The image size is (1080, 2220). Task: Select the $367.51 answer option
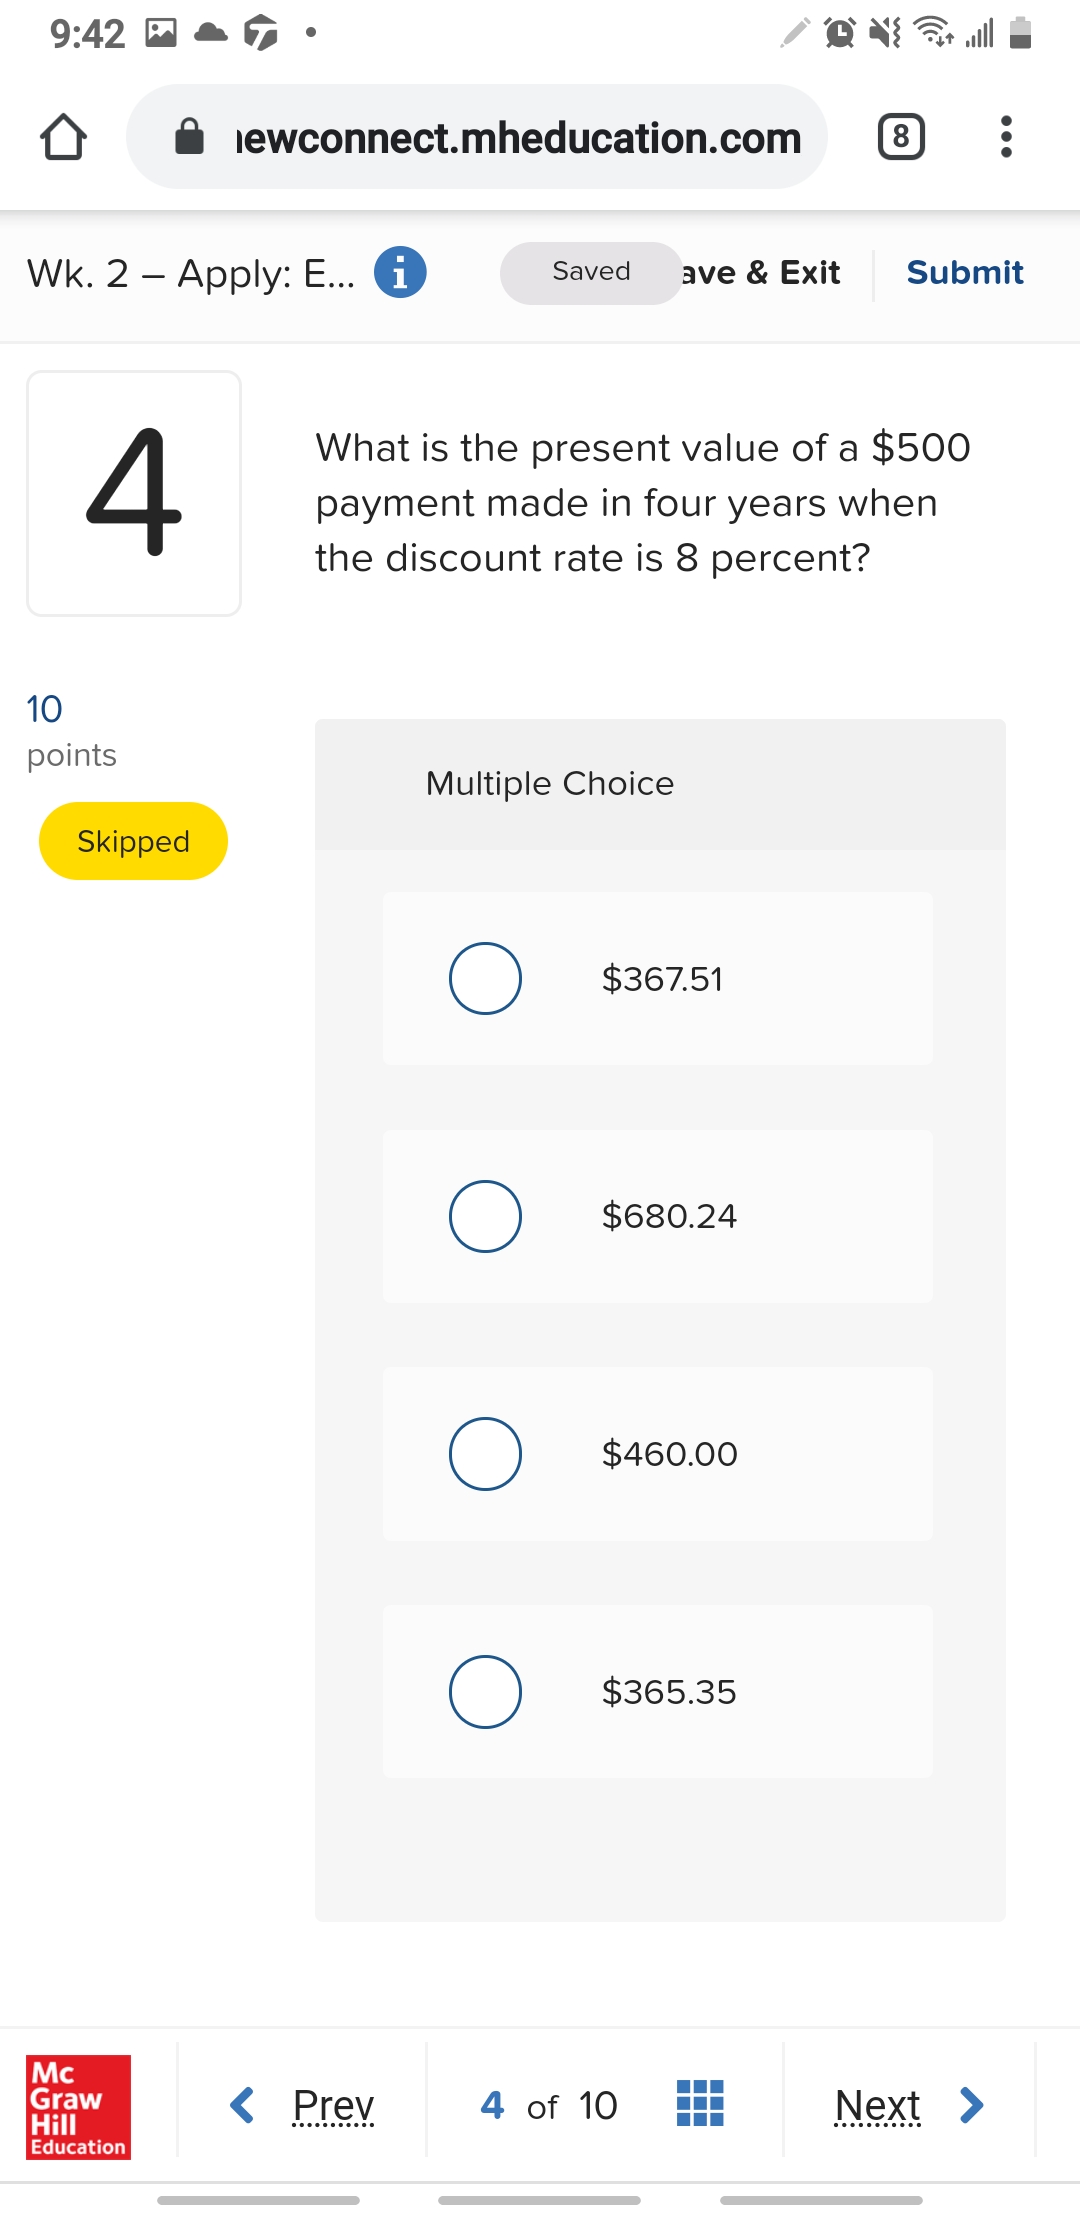485,978
